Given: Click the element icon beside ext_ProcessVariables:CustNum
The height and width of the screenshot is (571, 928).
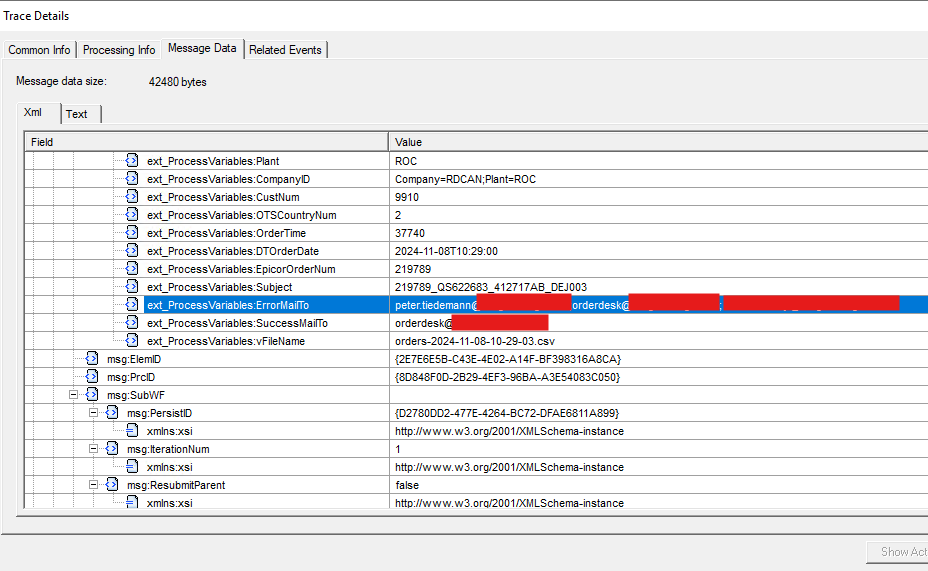Looking at the screenshot, I should 132,196.
